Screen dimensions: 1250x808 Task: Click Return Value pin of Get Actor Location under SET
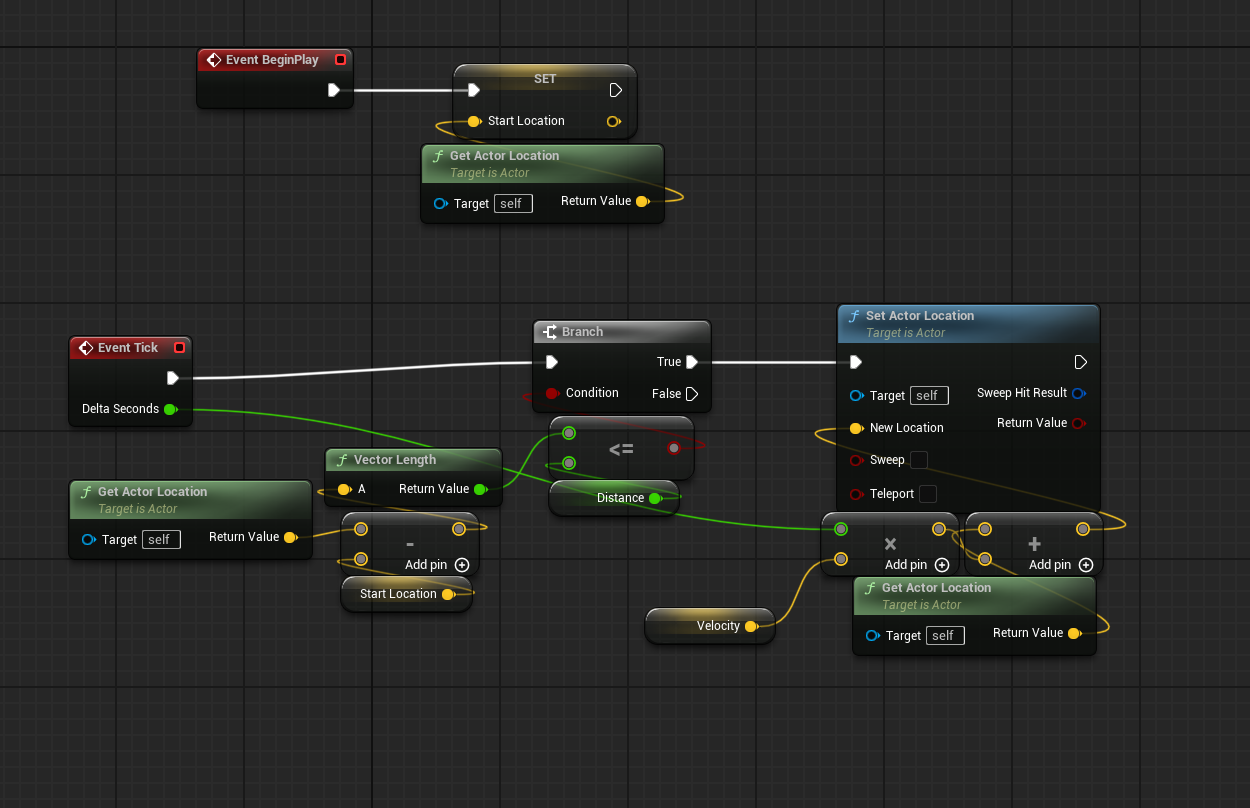tap(642, 201)
